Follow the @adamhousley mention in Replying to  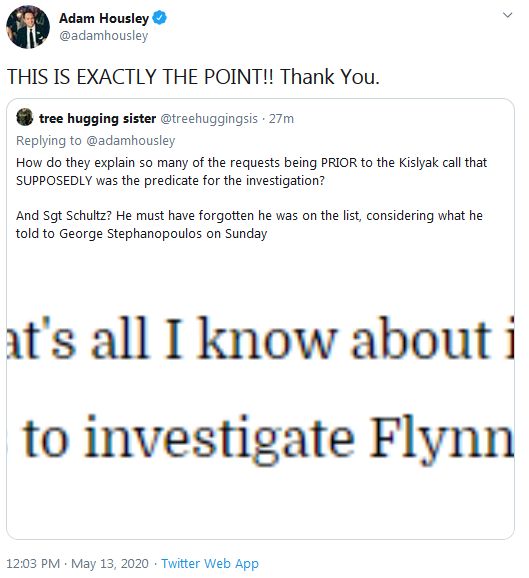[x=130, y=140]
